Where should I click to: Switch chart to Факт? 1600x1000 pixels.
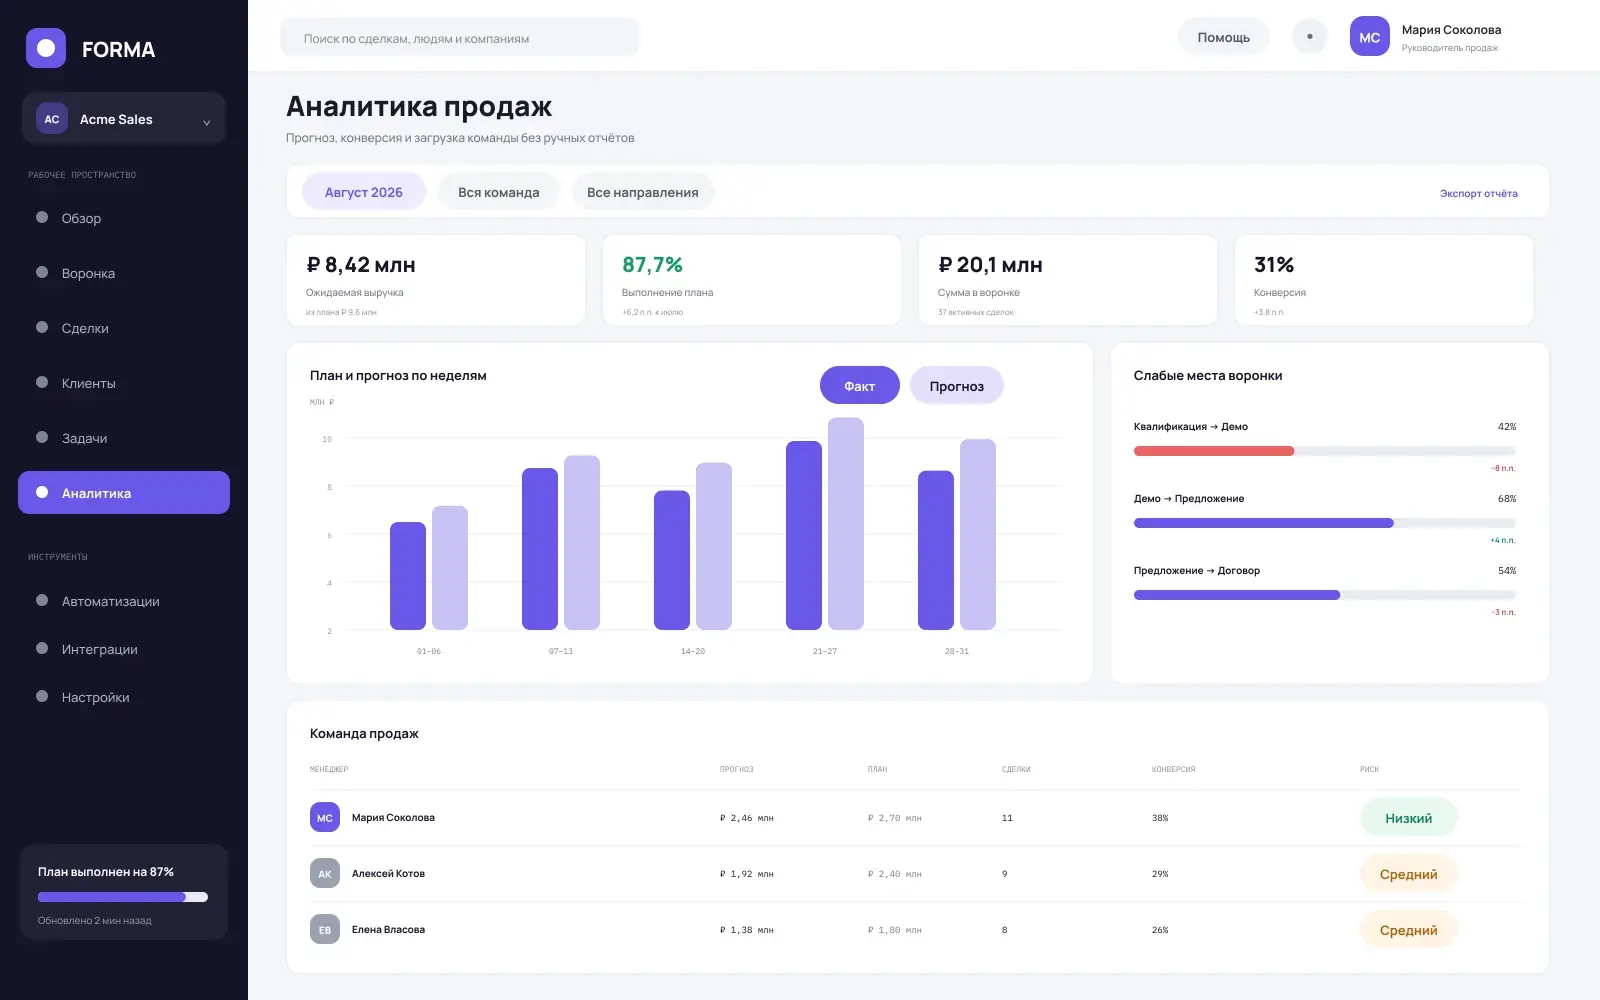tap(860, 386)
